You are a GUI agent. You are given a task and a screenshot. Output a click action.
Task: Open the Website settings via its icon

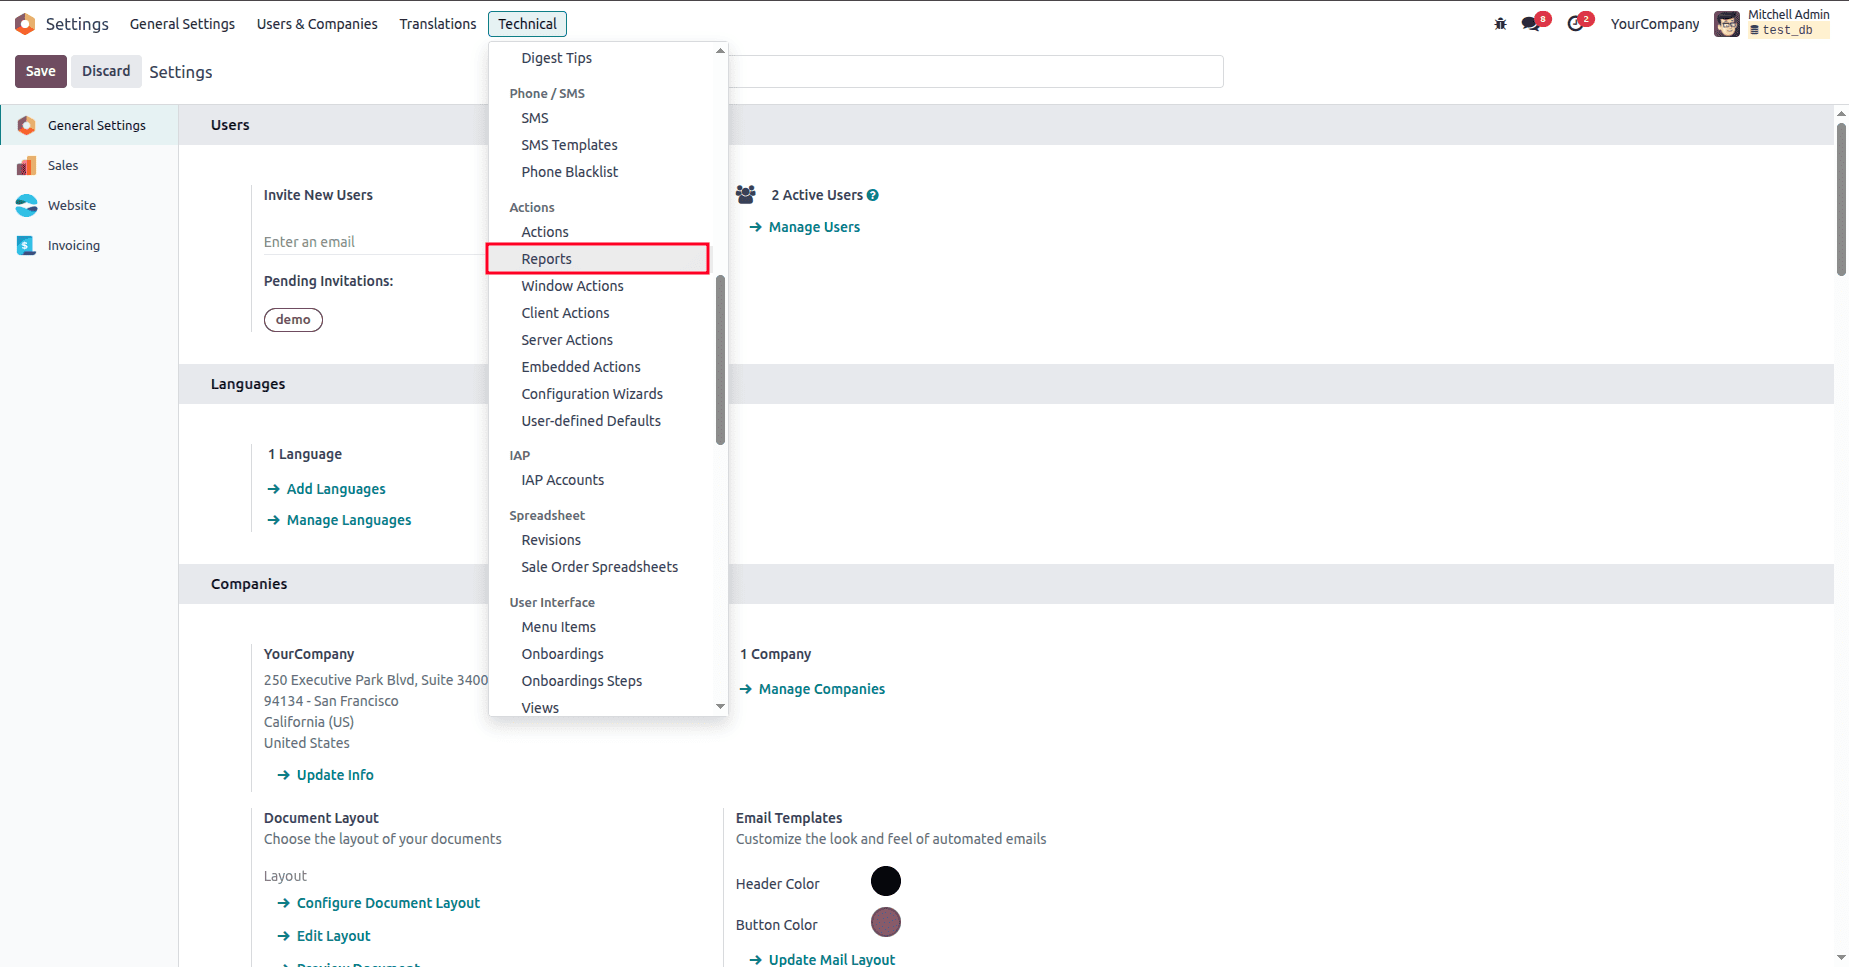[x=26, y=205]
